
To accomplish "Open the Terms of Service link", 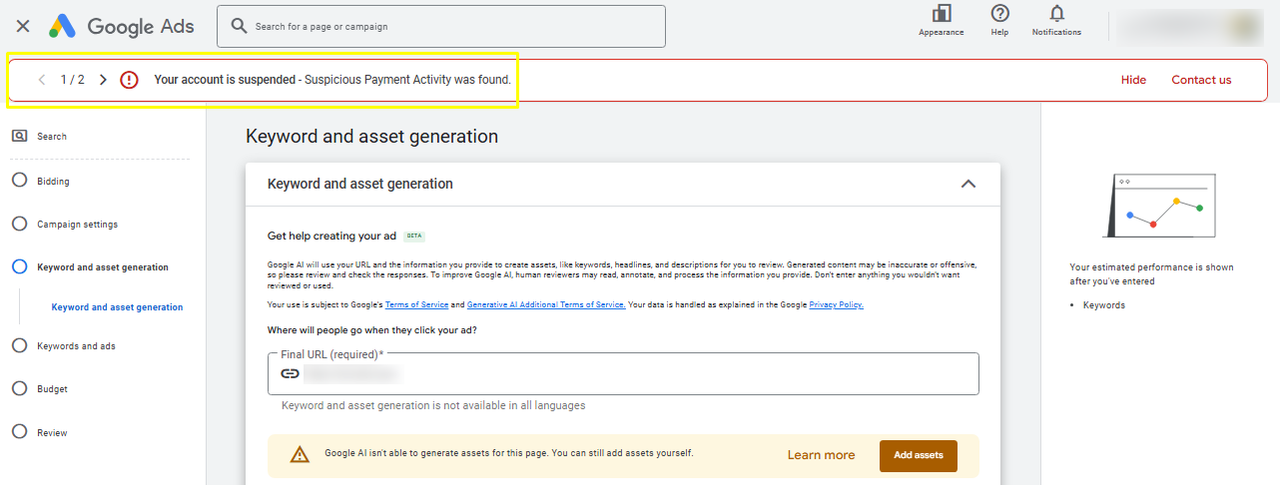I will pyautogui.click(x=417, y=305).
